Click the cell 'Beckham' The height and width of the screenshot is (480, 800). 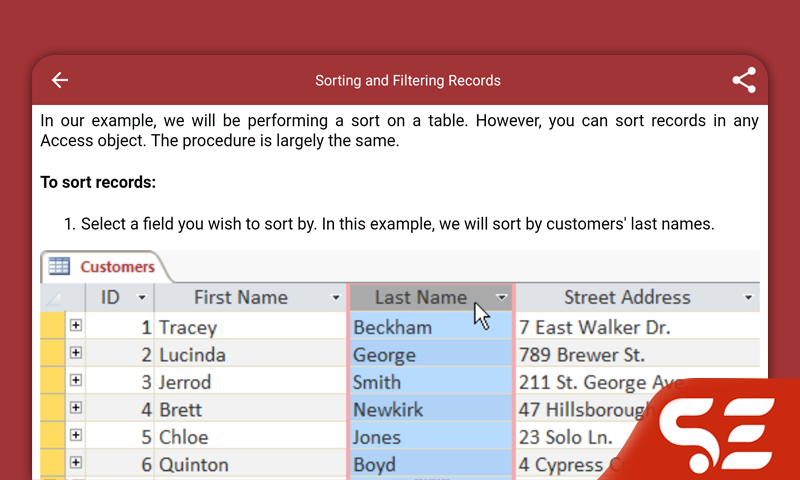431,327
